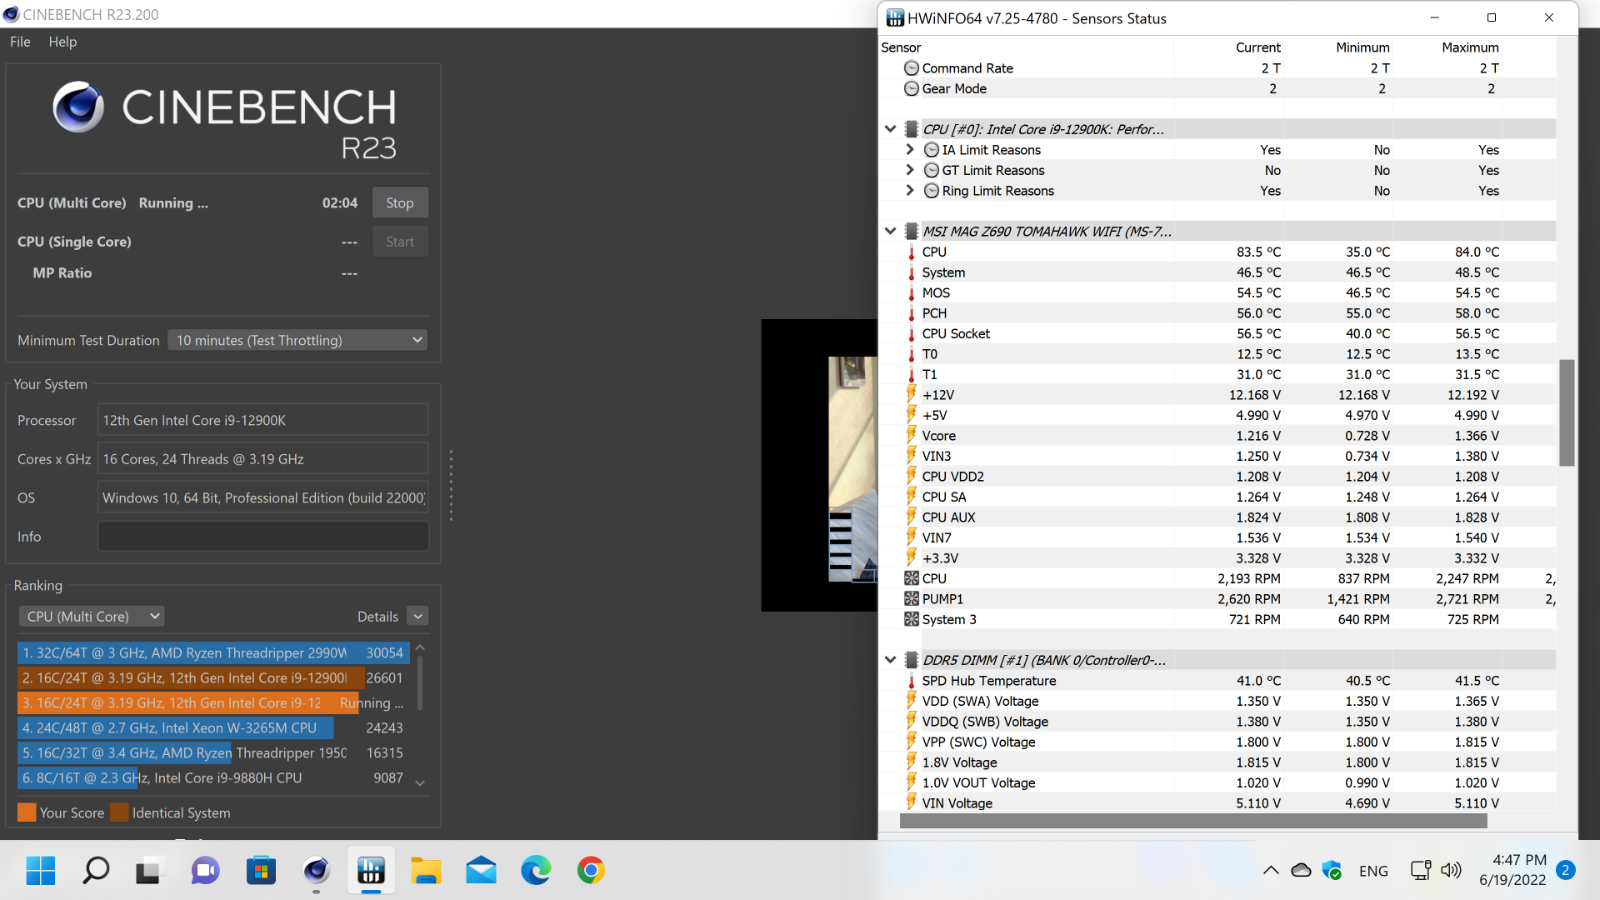The image size is (1600, 900).
Task: Collapse the DDR5 DIMM sensor group
Action: pyautogui.click(x=890, y=660)
